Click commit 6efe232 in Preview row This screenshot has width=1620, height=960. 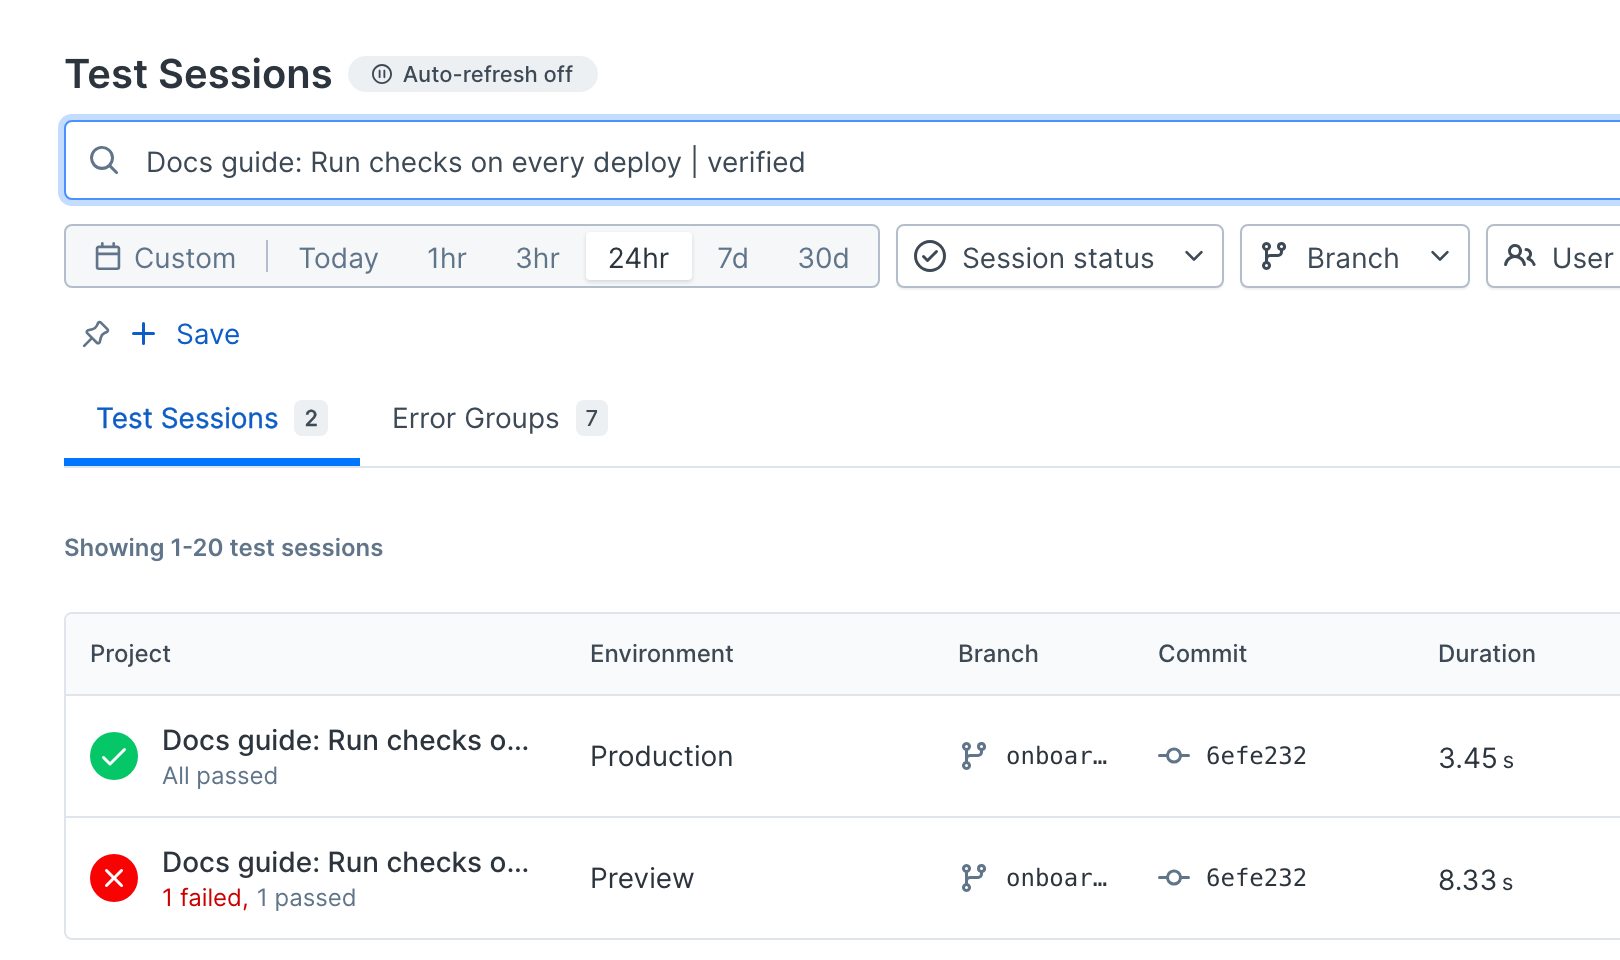pos(1256,878)
